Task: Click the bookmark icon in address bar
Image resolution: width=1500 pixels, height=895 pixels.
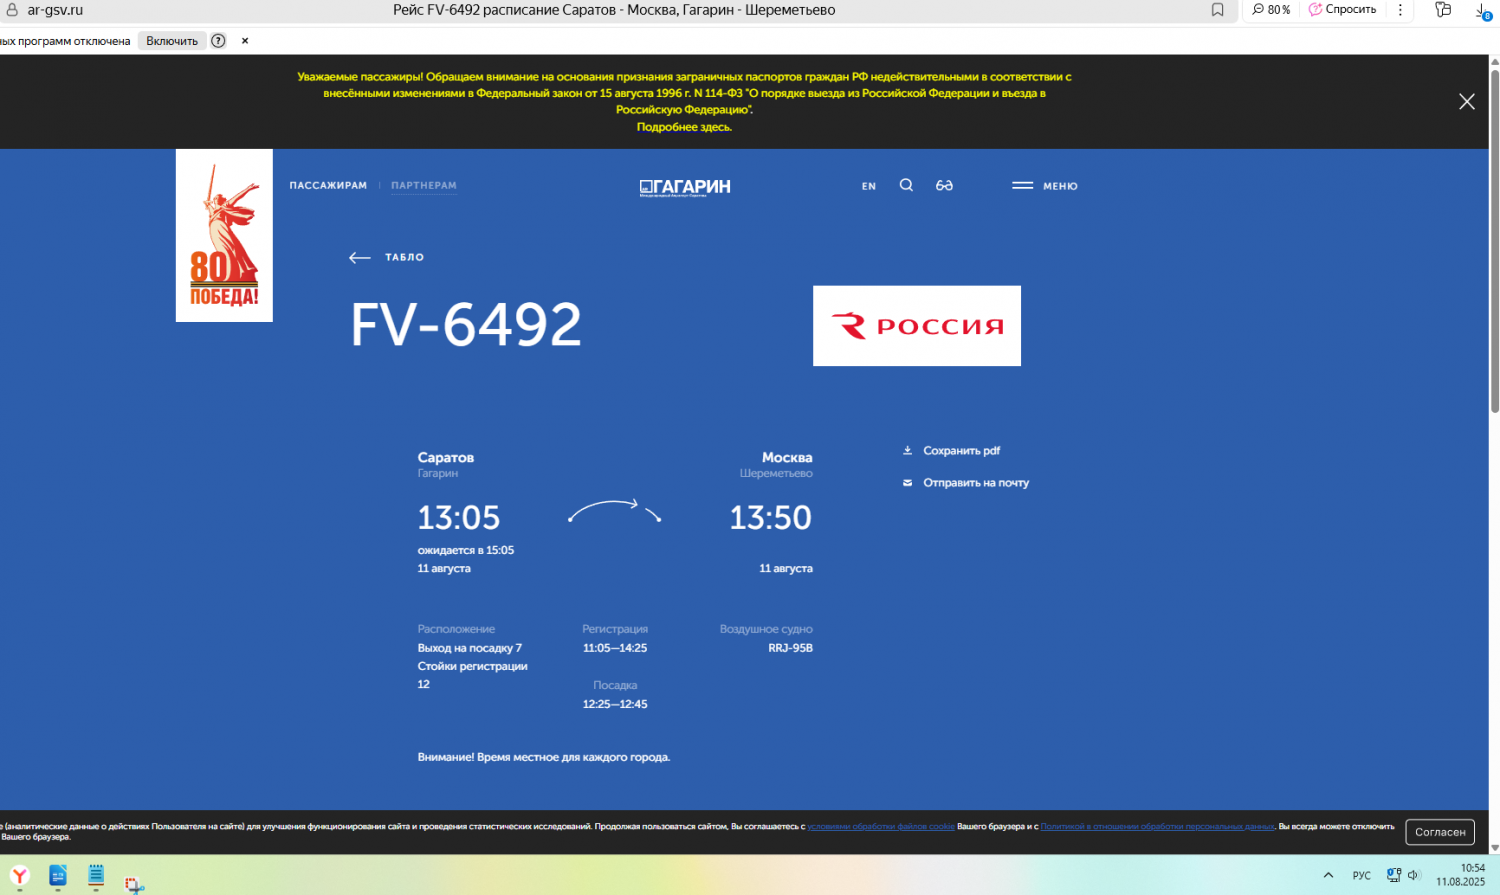Action: tap(1217, 10)
